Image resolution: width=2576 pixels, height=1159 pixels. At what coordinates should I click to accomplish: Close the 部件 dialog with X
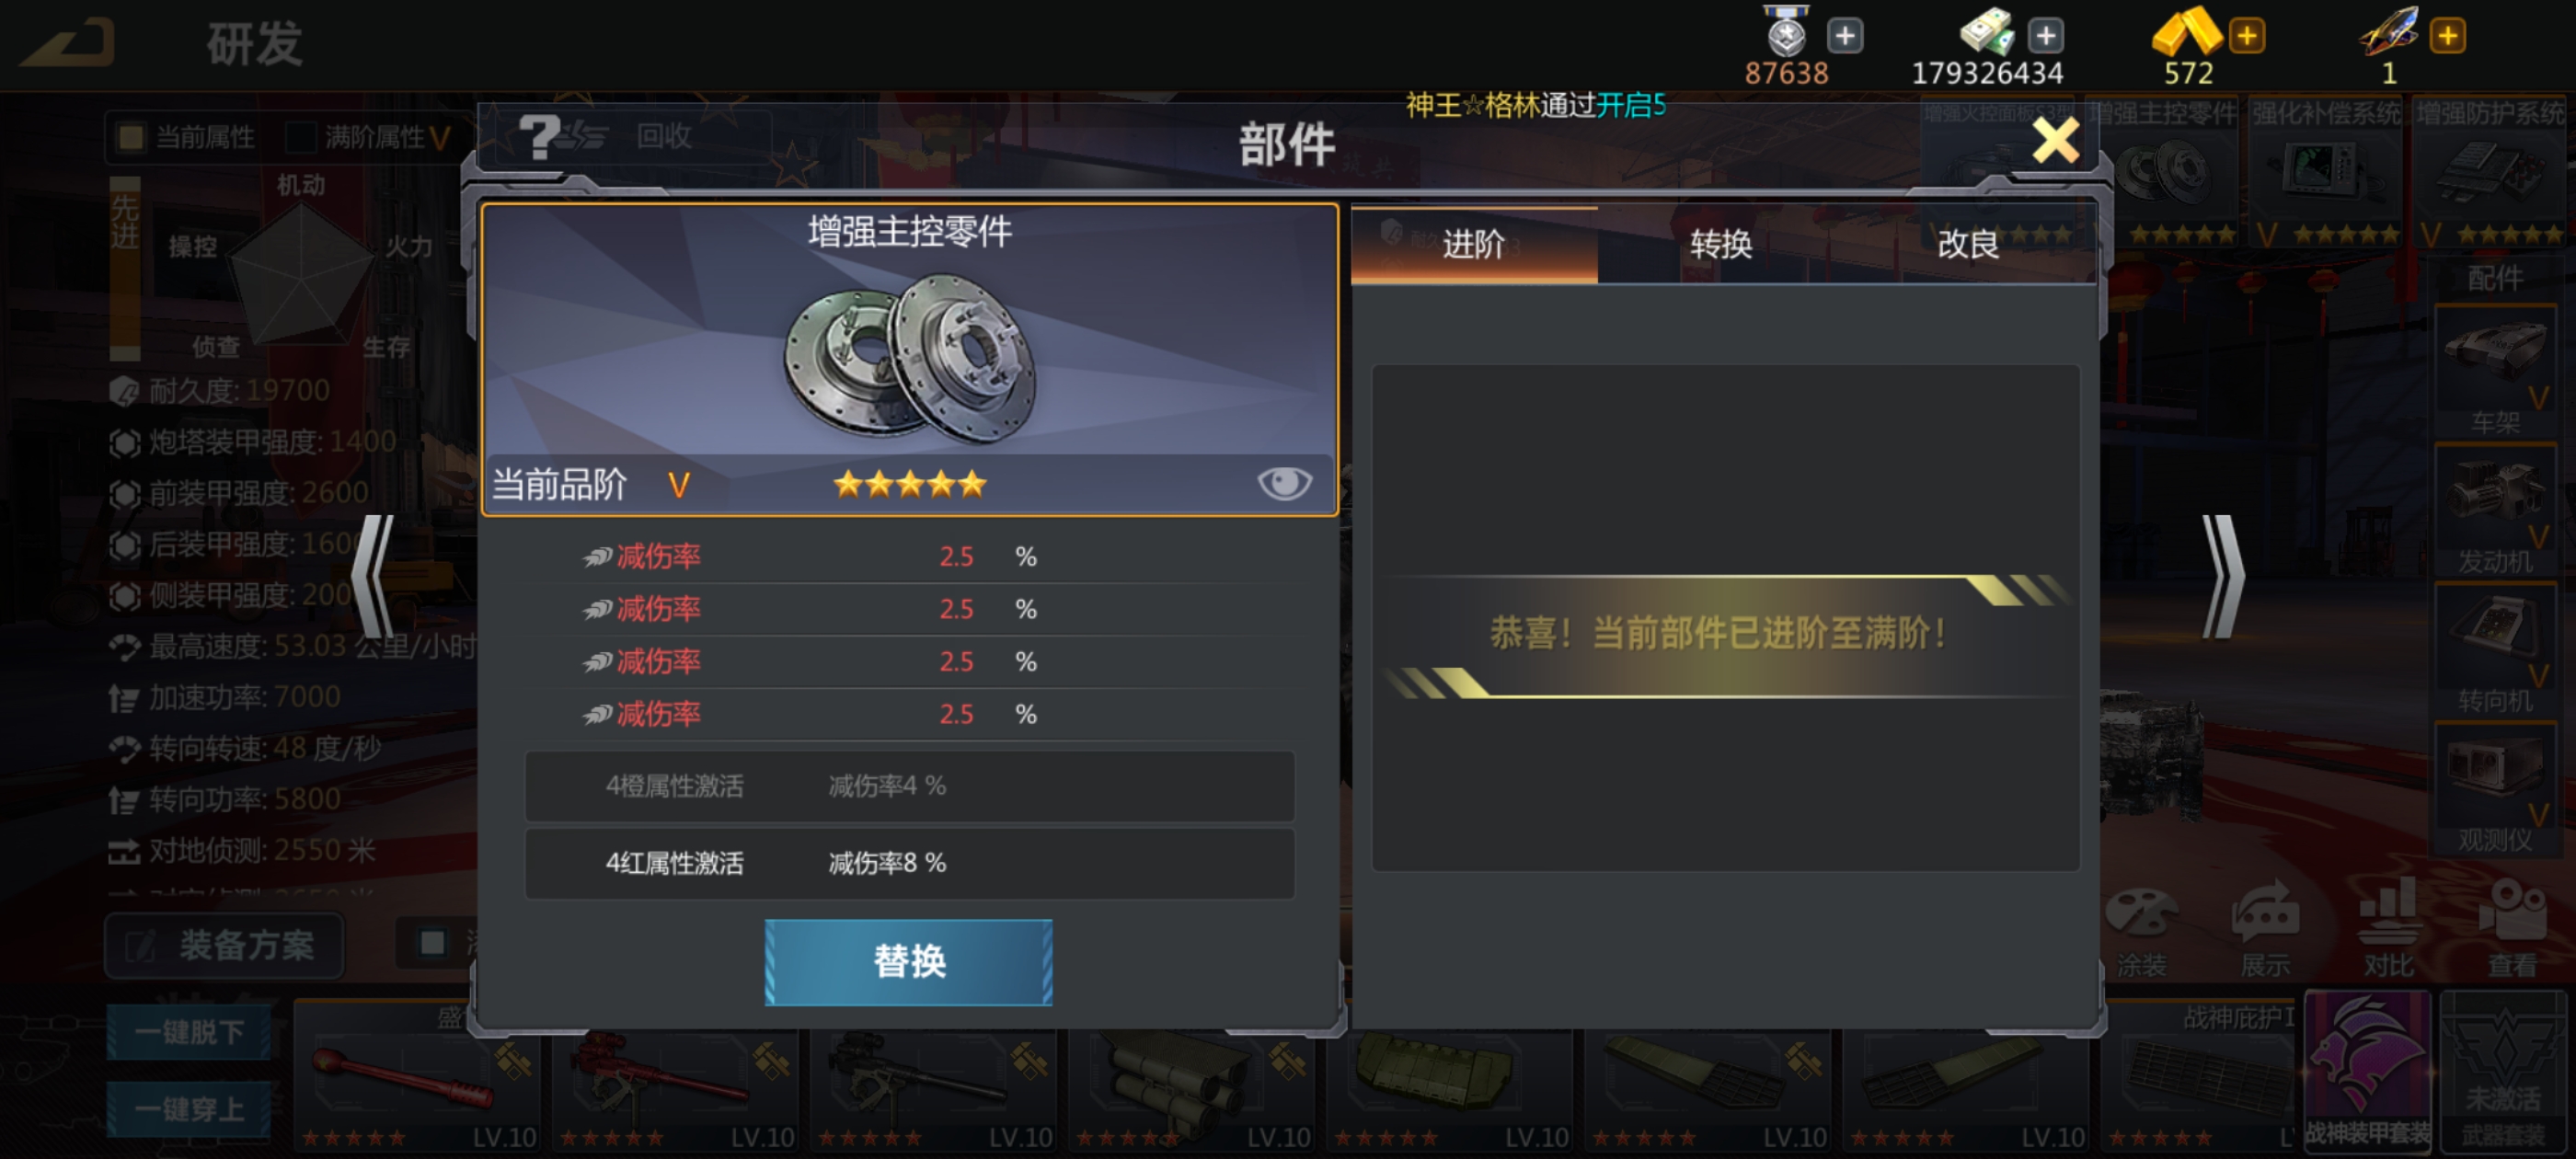tap(2056, 141)
